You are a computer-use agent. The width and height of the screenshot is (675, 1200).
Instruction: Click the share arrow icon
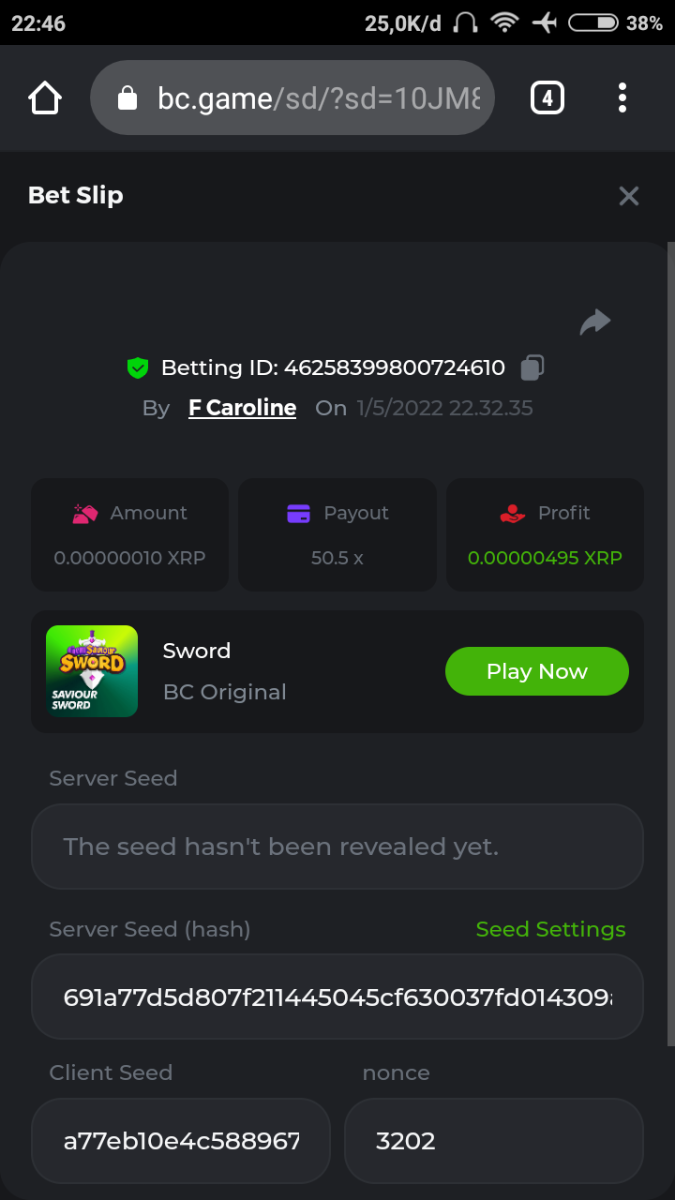click(x=595, y=322)
